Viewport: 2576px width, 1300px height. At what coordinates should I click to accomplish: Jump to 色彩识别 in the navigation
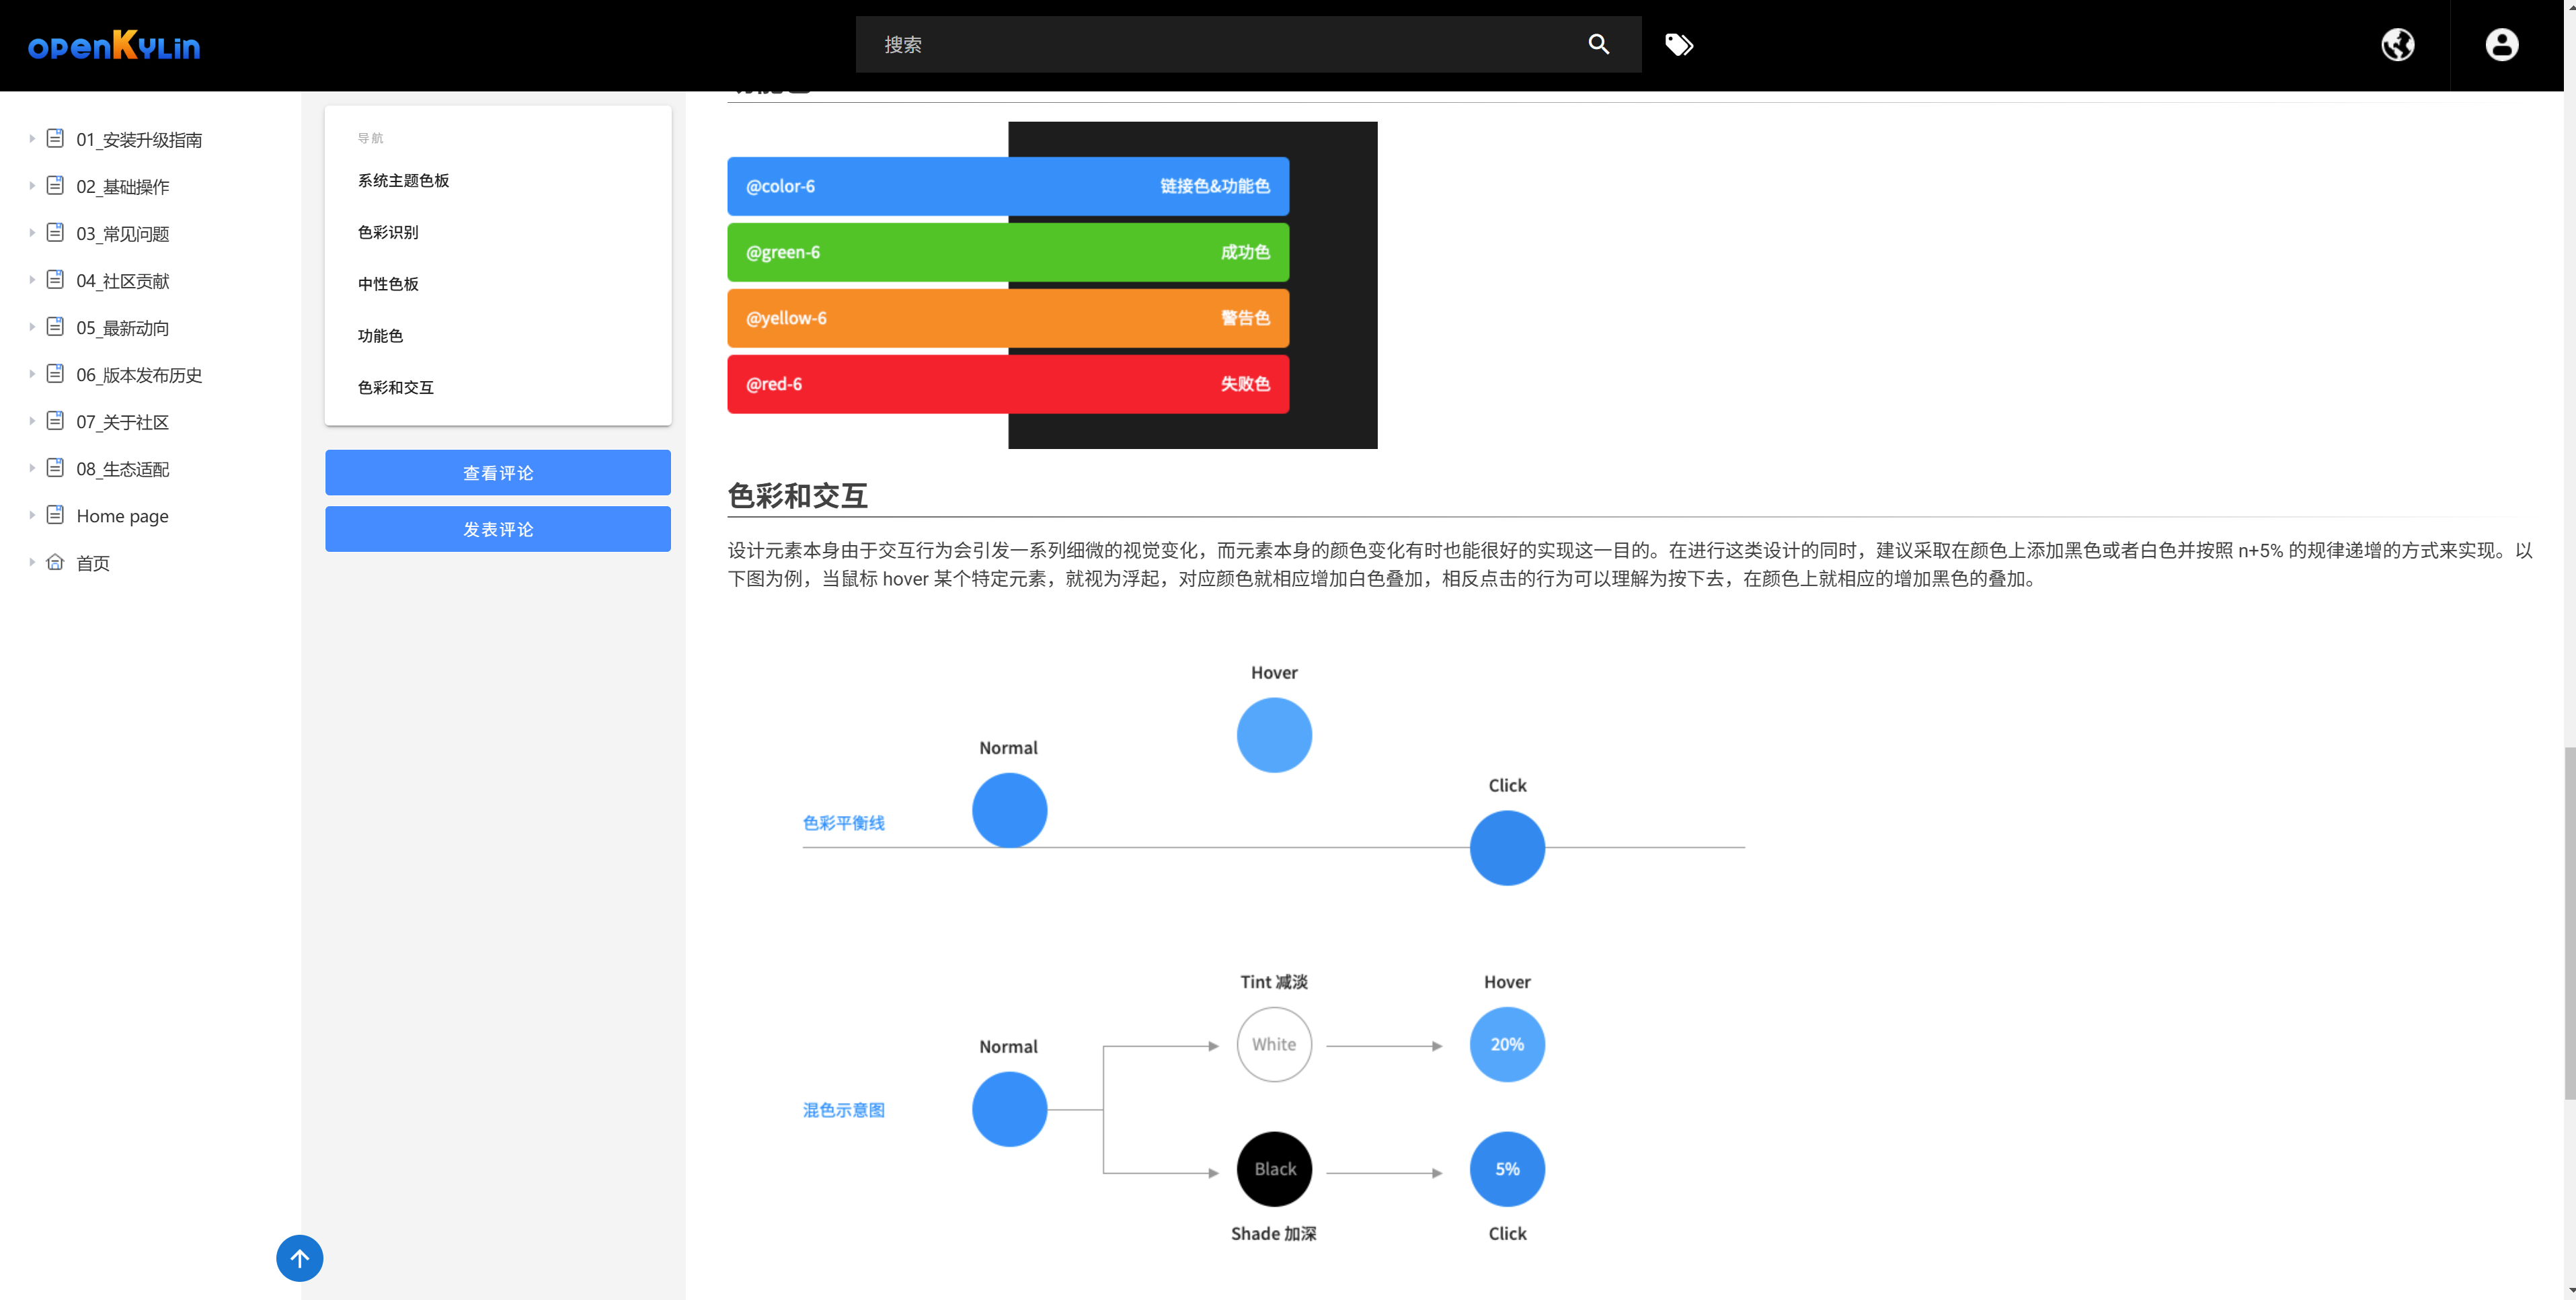coord(388,232)
